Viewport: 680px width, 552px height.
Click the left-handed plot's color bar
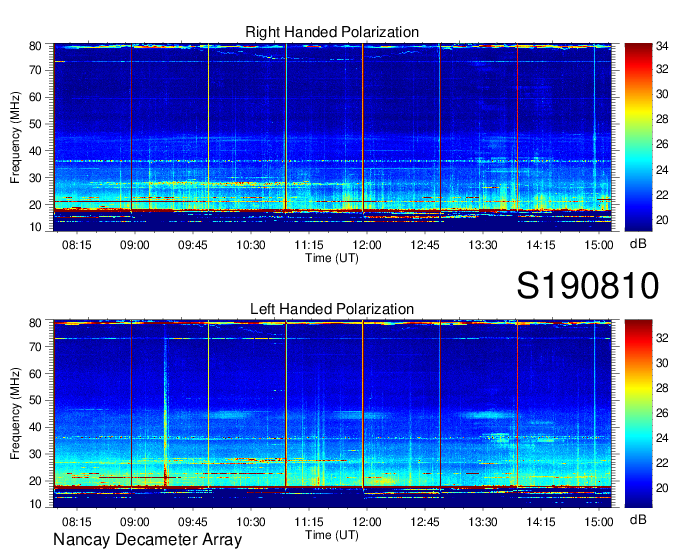pos(638,414)
